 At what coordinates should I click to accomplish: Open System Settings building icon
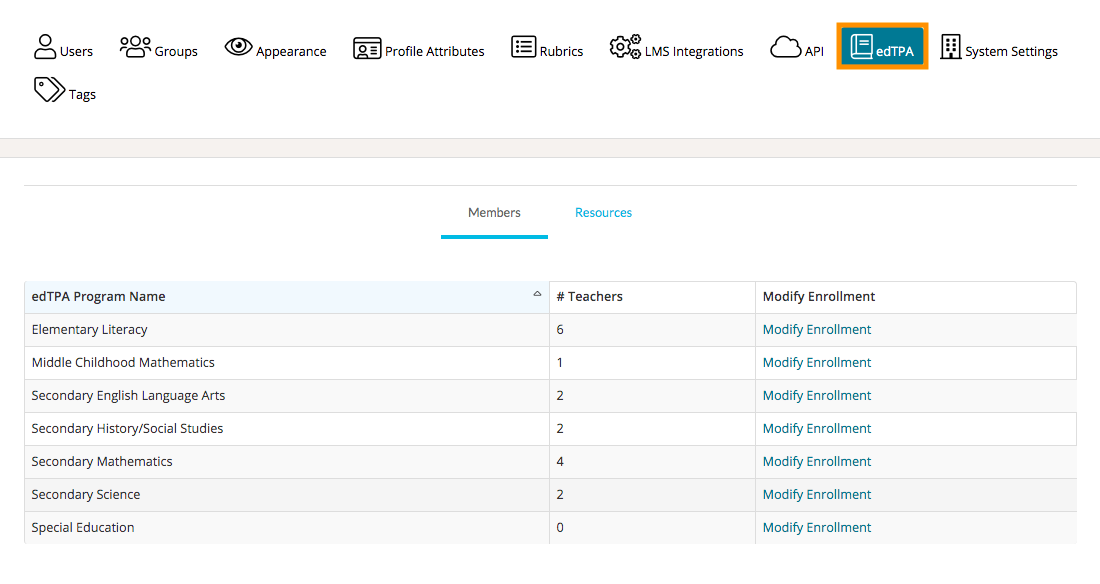(x=950, y=47)
